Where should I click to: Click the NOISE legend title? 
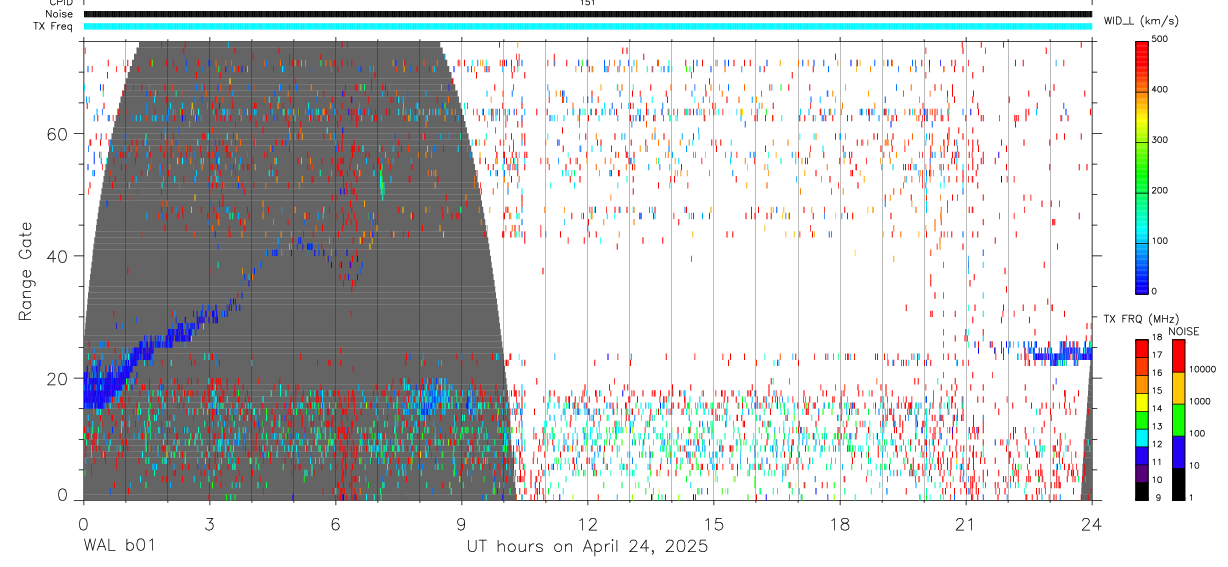[1183, 331]
